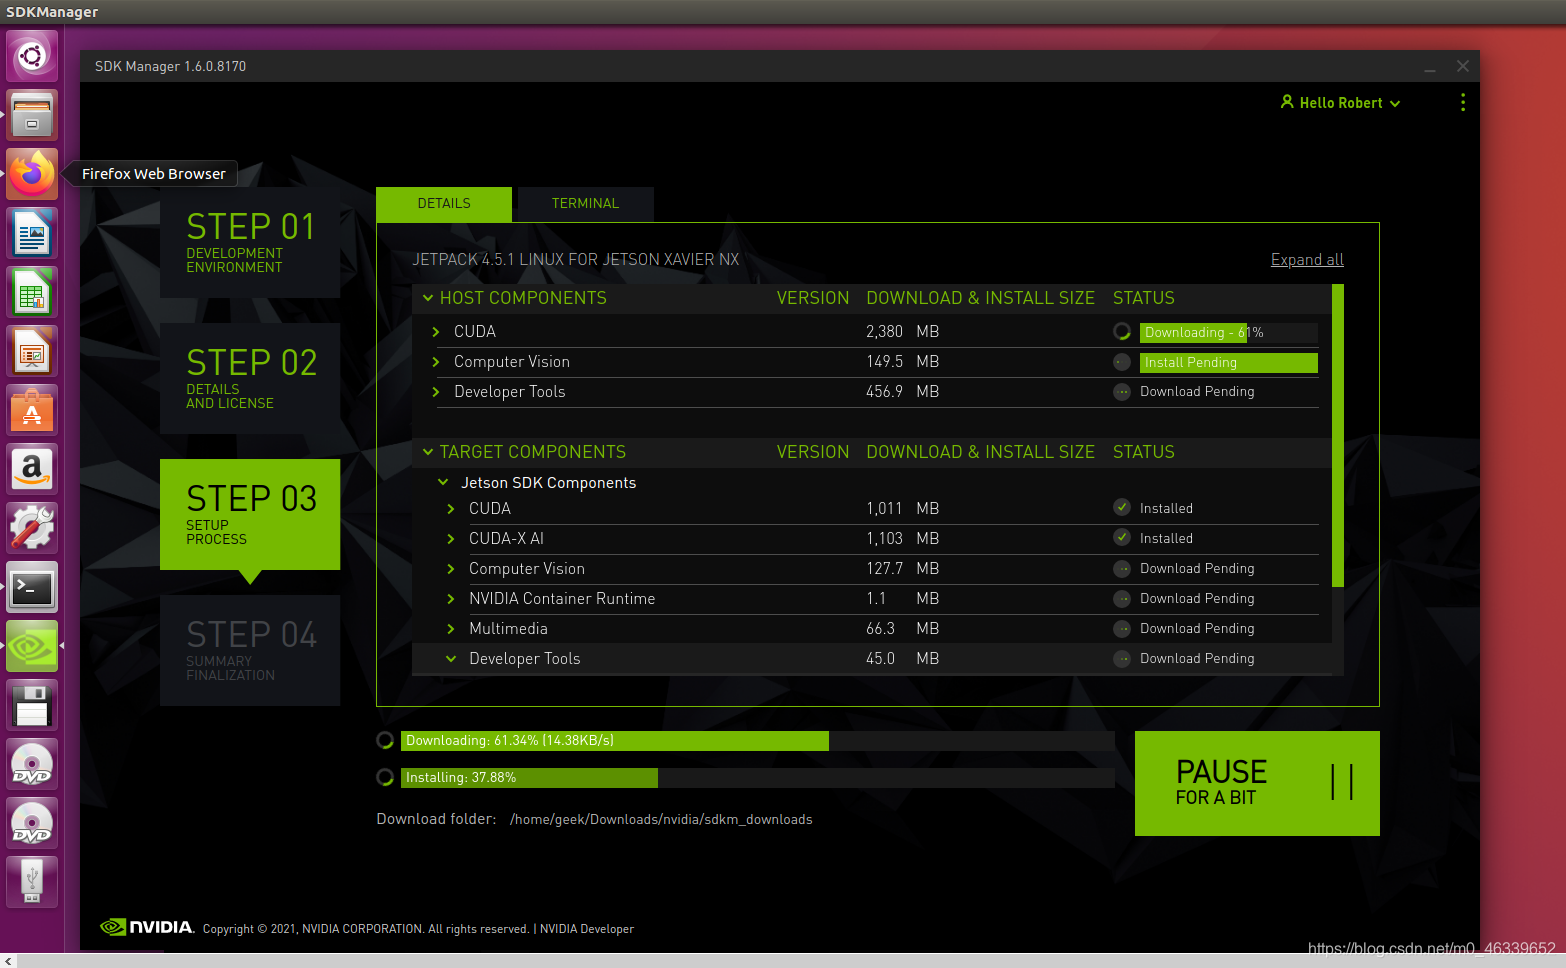Open the Ubuntu dash search icon
1566x968 pixels.
point(32,56)
